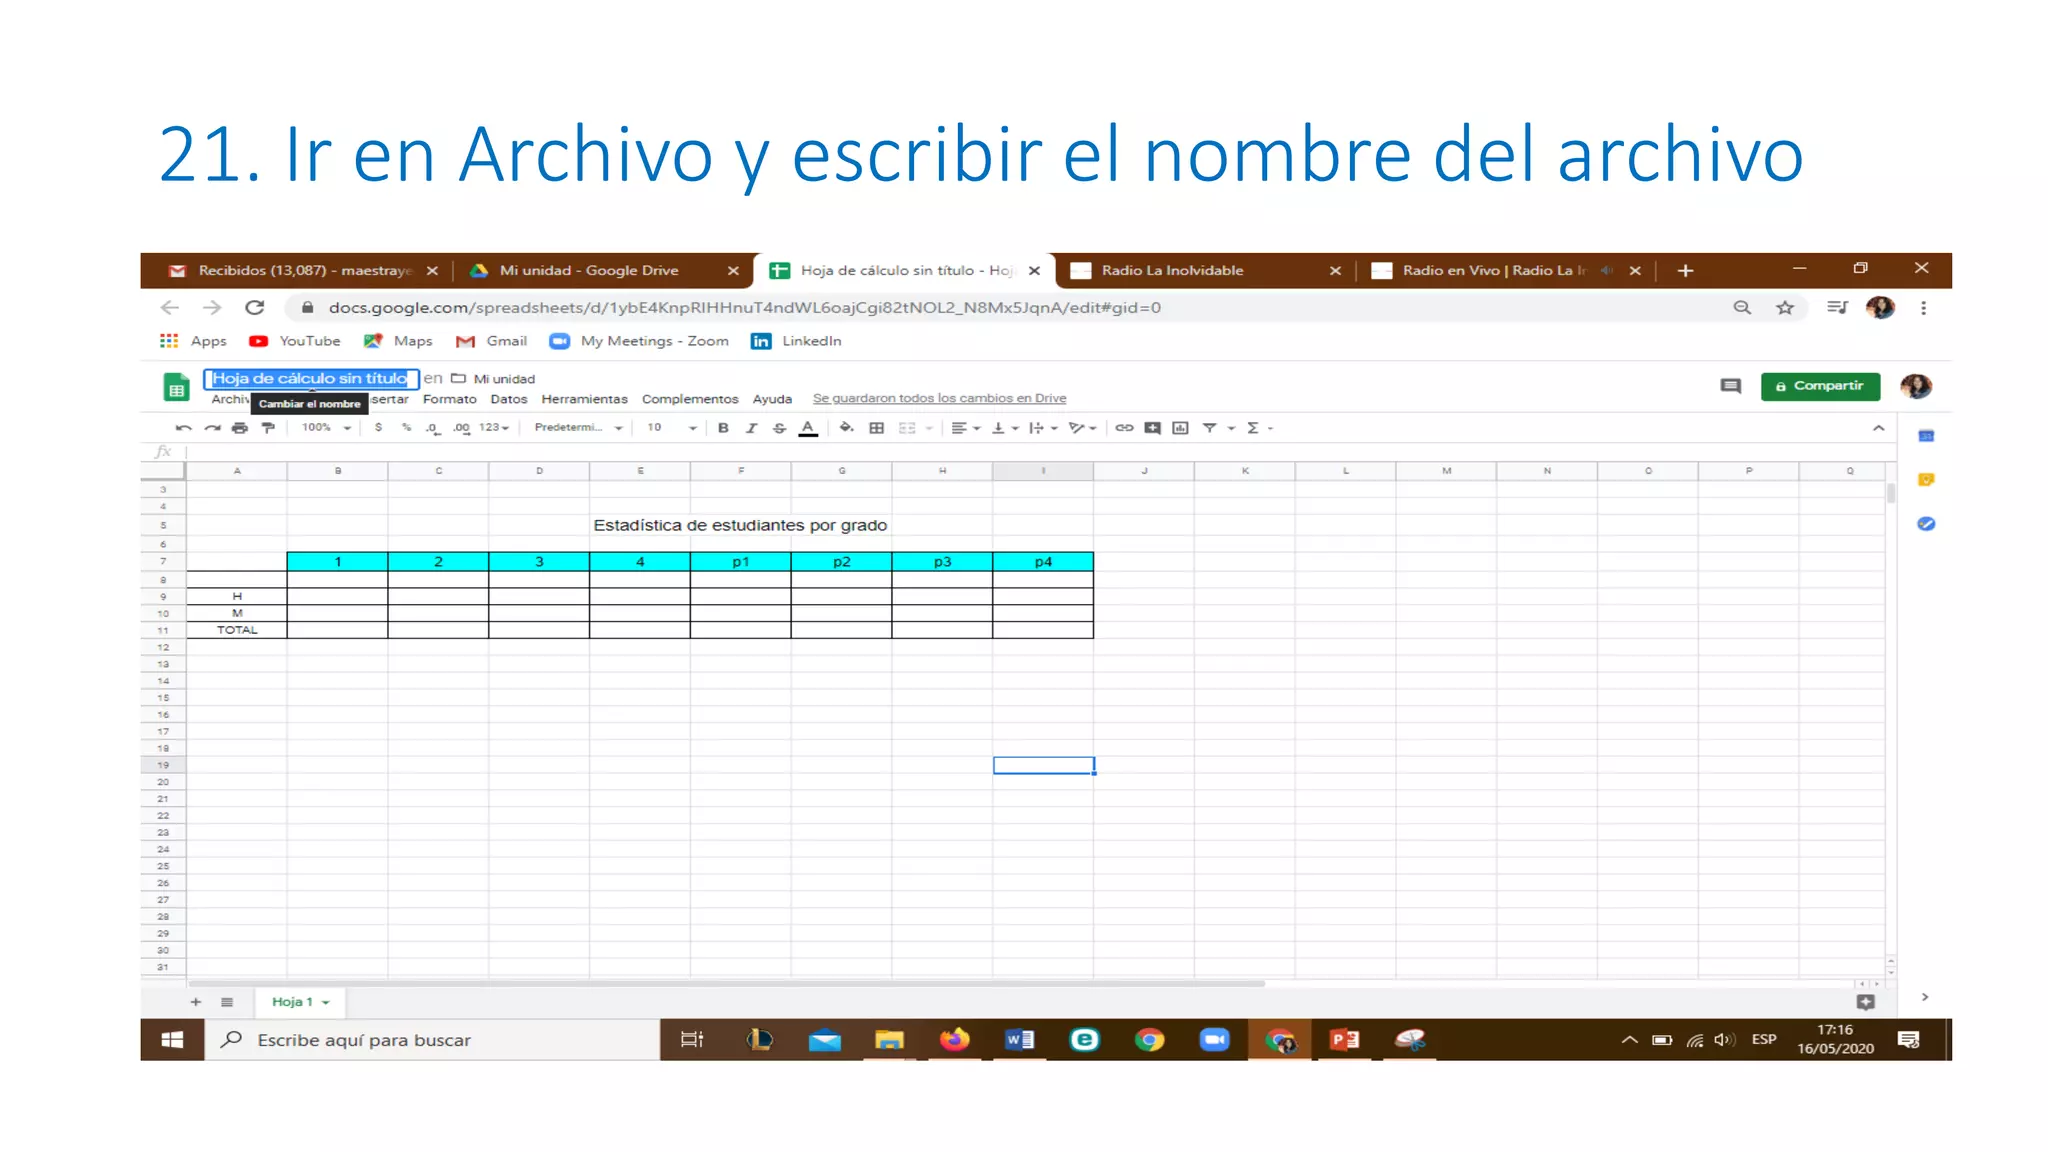Toggle italic formatting

pos(751,428)
